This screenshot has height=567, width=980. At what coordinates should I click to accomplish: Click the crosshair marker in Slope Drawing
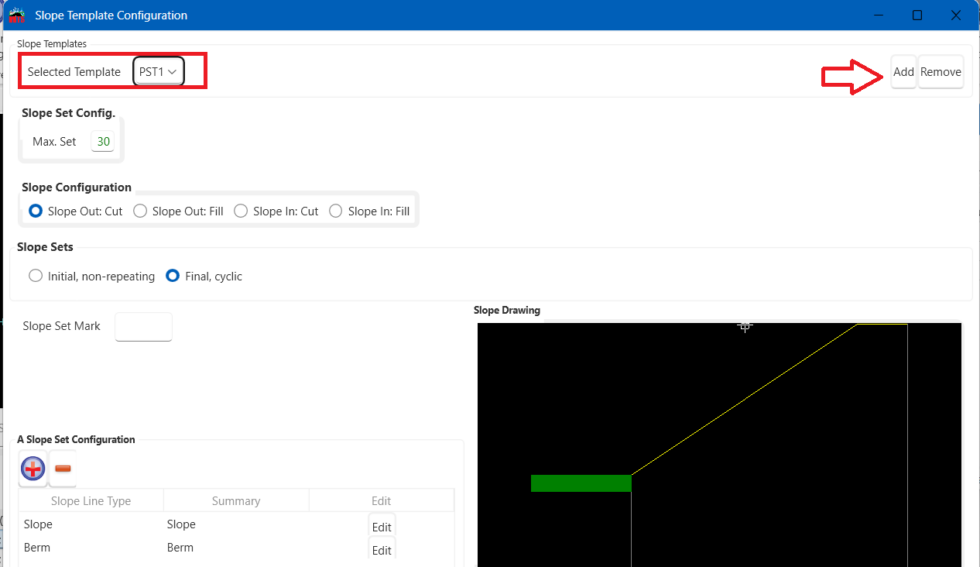[744, 326]
